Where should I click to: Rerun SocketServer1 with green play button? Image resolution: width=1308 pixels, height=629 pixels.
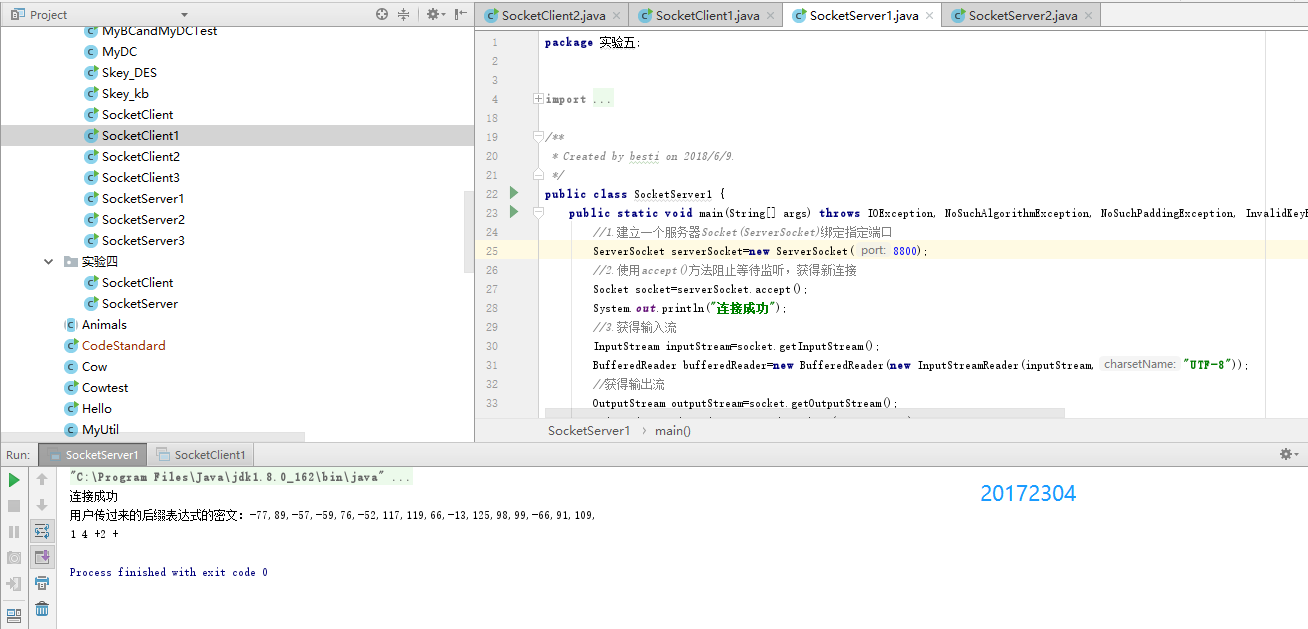tap(14, 480)
